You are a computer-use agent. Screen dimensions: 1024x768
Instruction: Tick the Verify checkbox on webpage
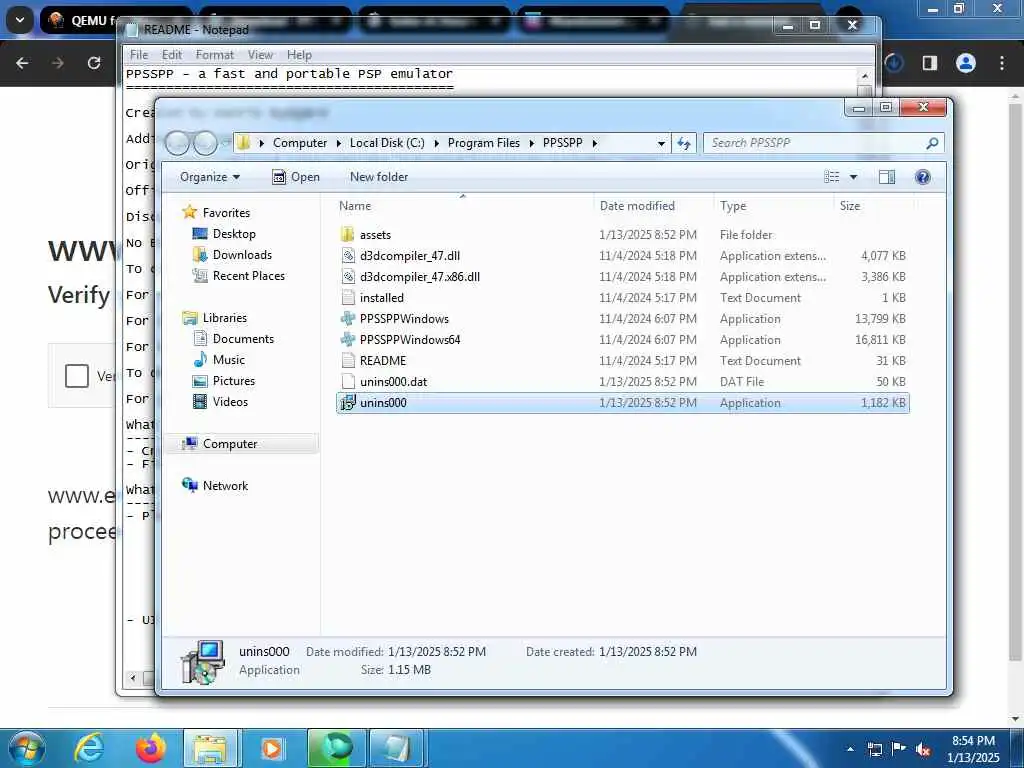76,376
